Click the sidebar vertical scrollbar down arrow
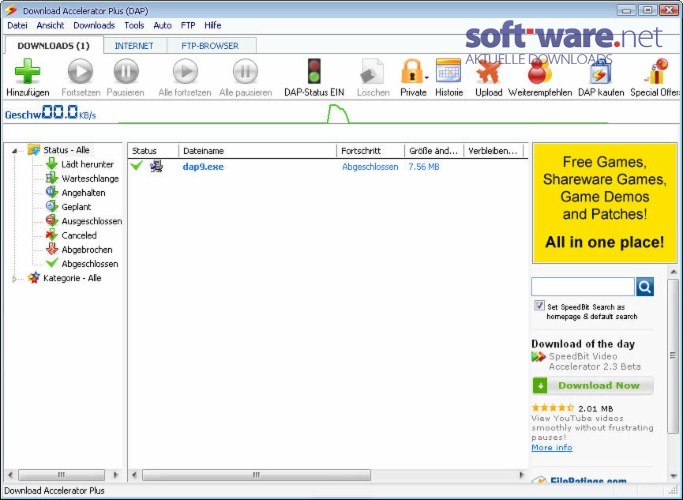Screen dimensions: 683x500 point(673,476)
